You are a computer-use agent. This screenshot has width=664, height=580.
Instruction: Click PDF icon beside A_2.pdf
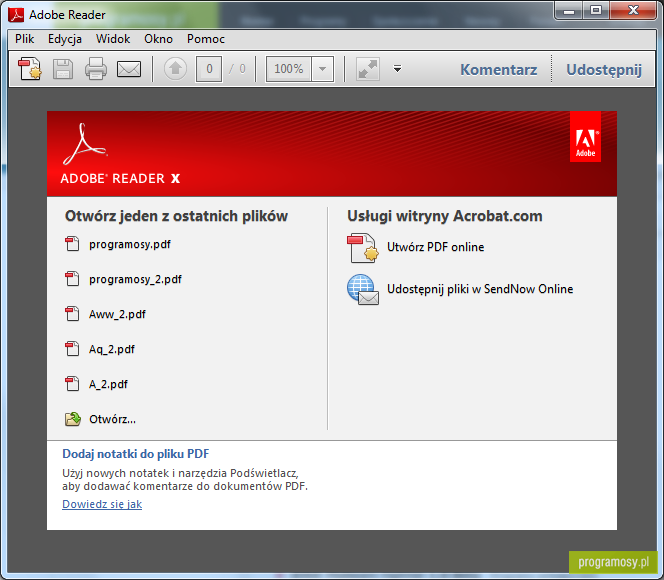point(72,384)
